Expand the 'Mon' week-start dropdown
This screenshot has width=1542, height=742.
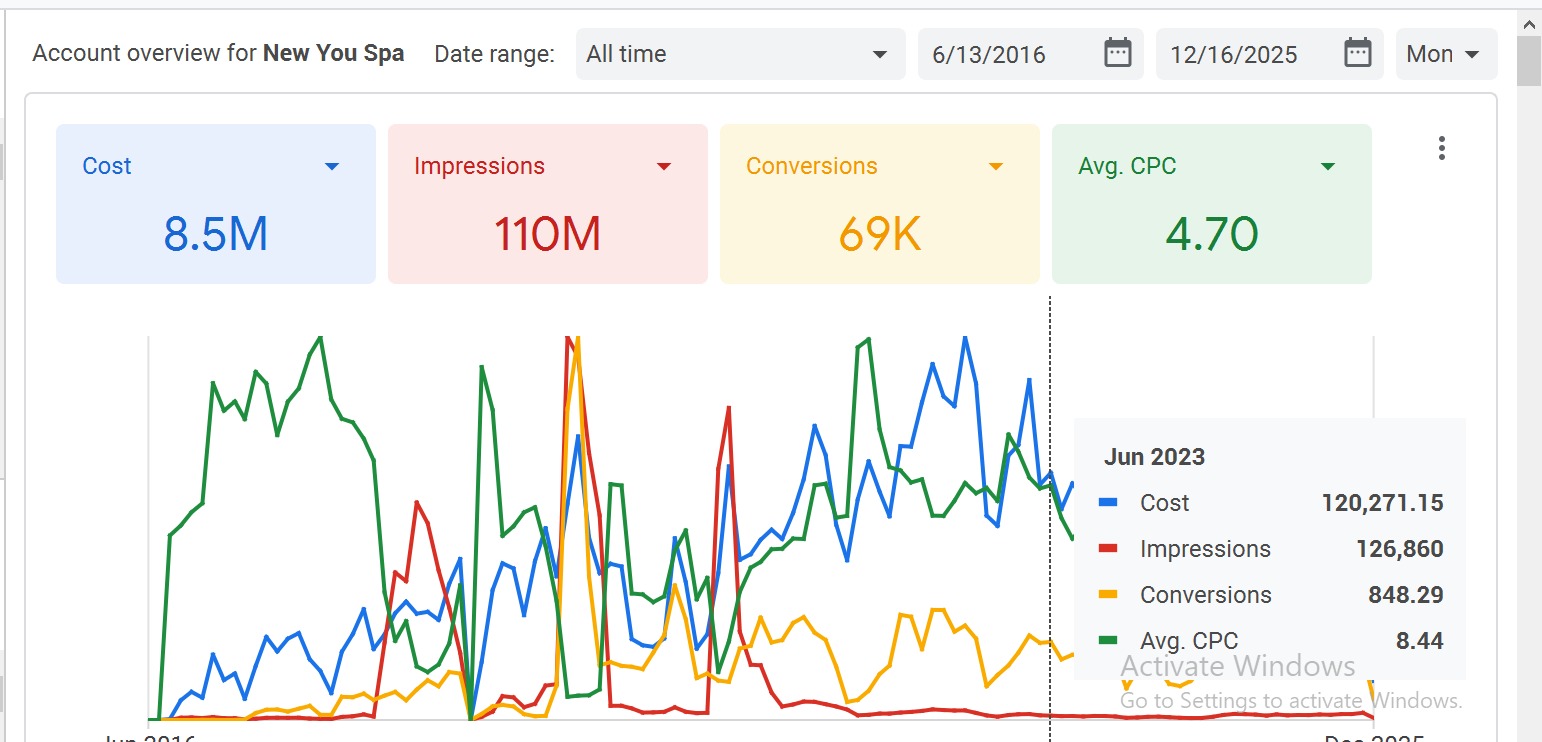1446,54
